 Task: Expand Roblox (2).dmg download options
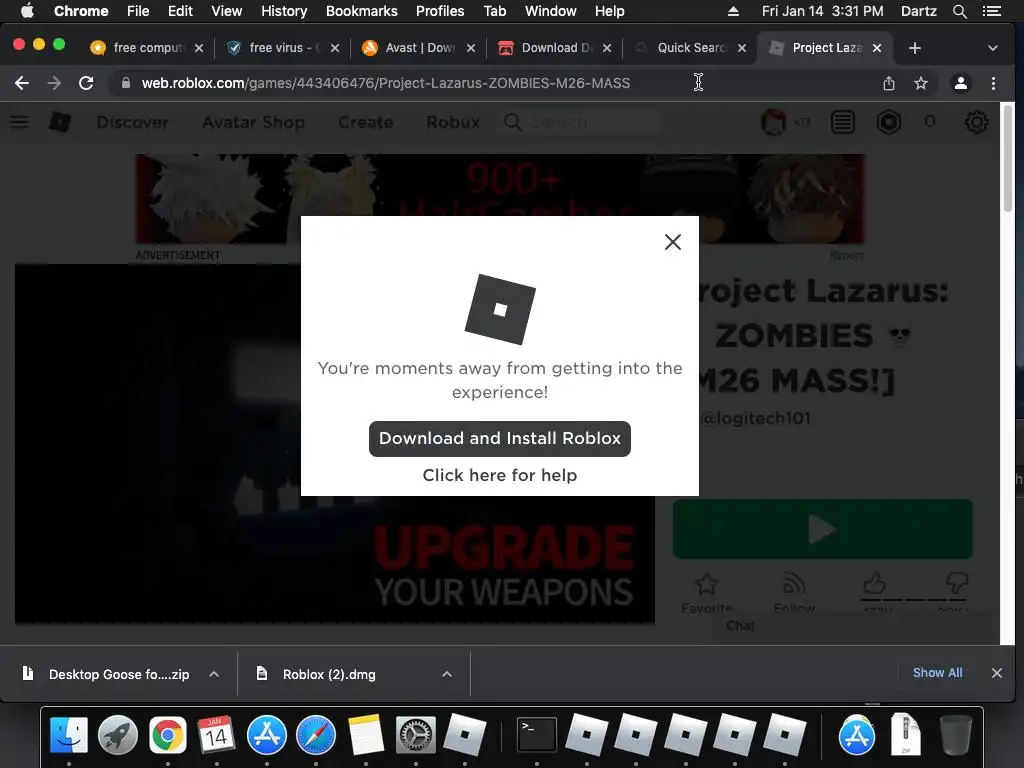pyautogui.click(x=447, y=674)
